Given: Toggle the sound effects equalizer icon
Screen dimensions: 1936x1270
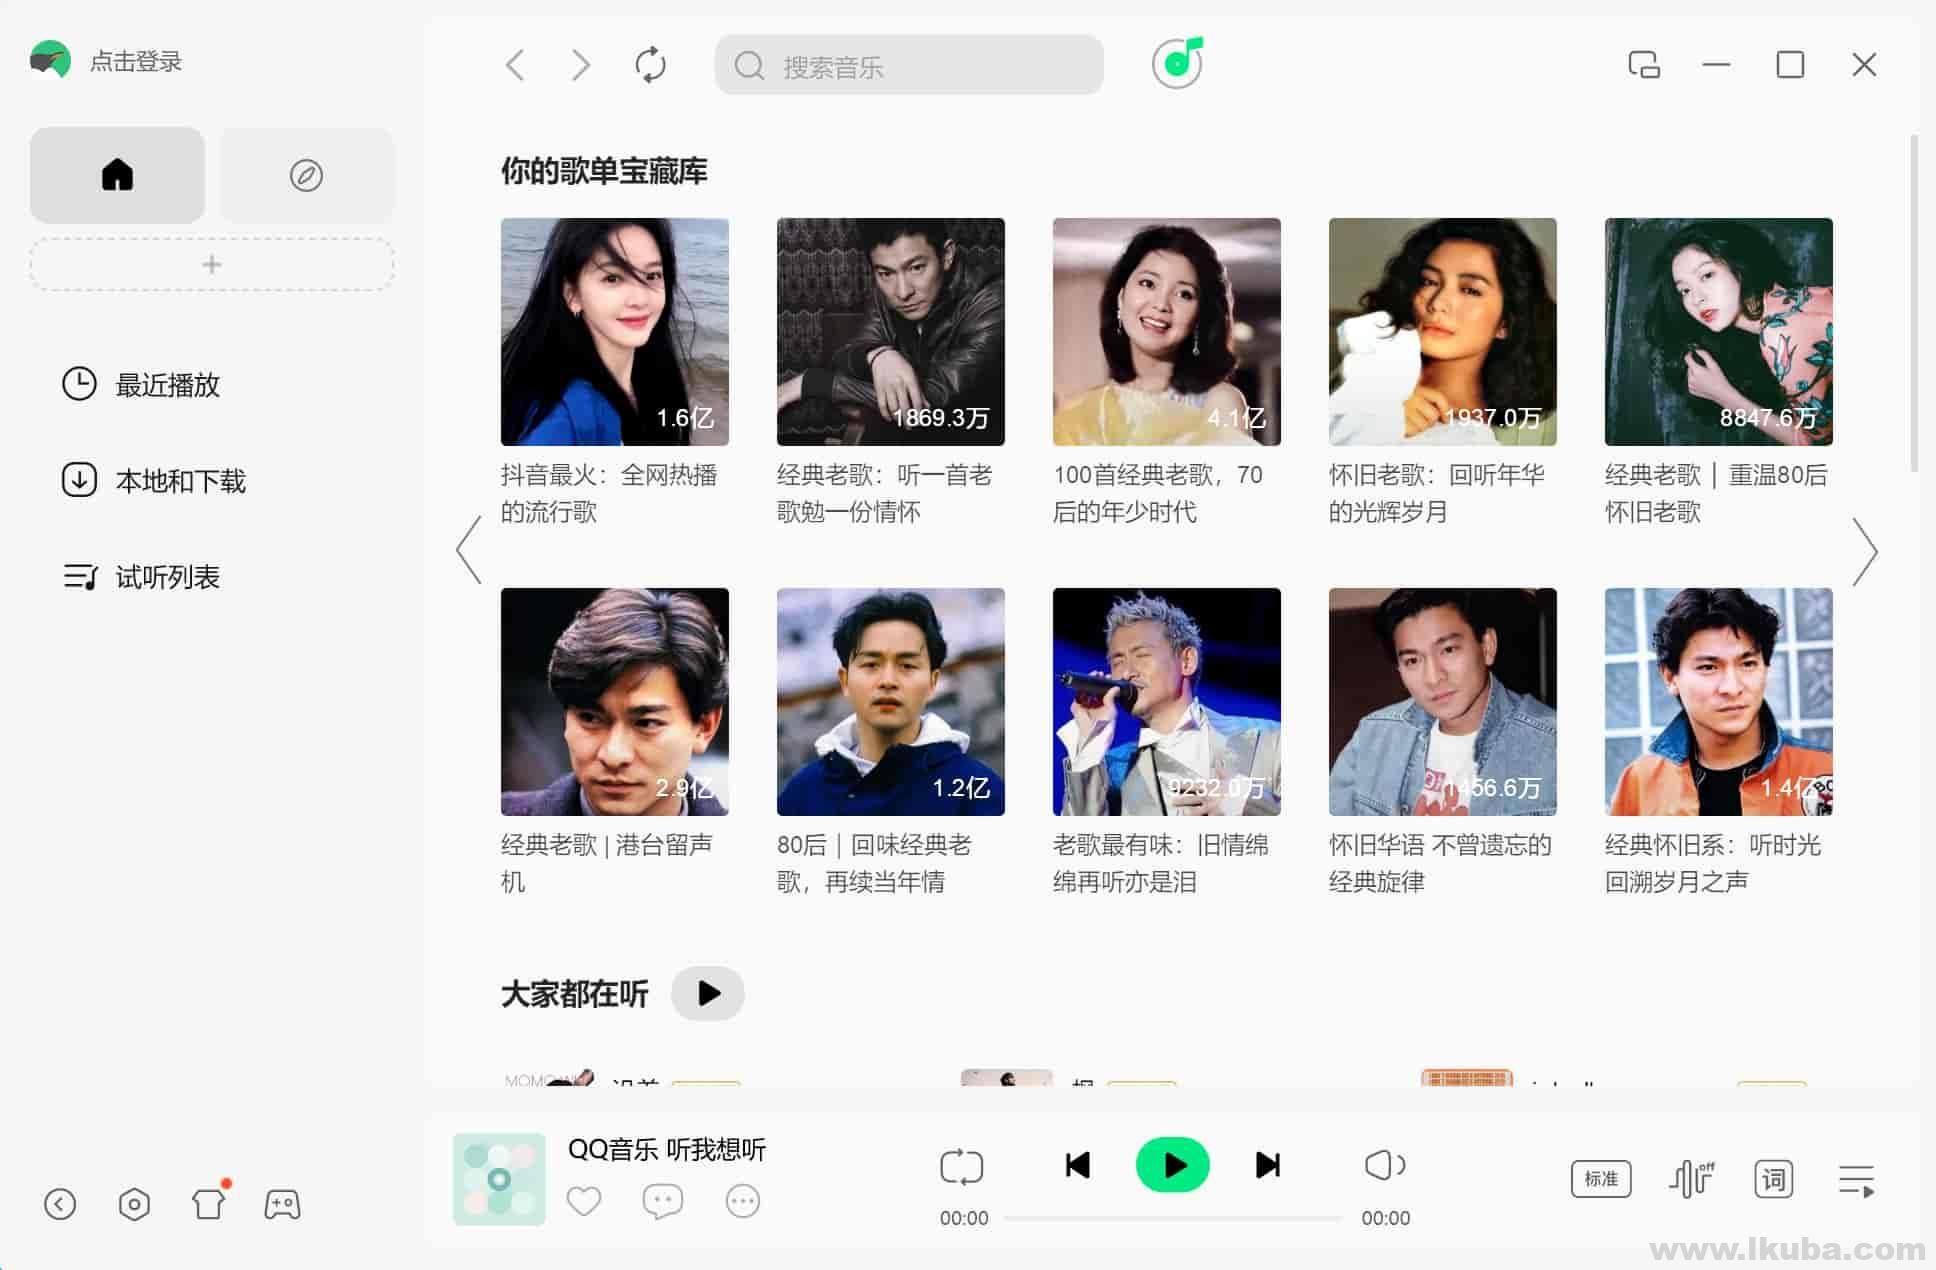Looking at the screenshot, I should [x=1692, y=1179].
